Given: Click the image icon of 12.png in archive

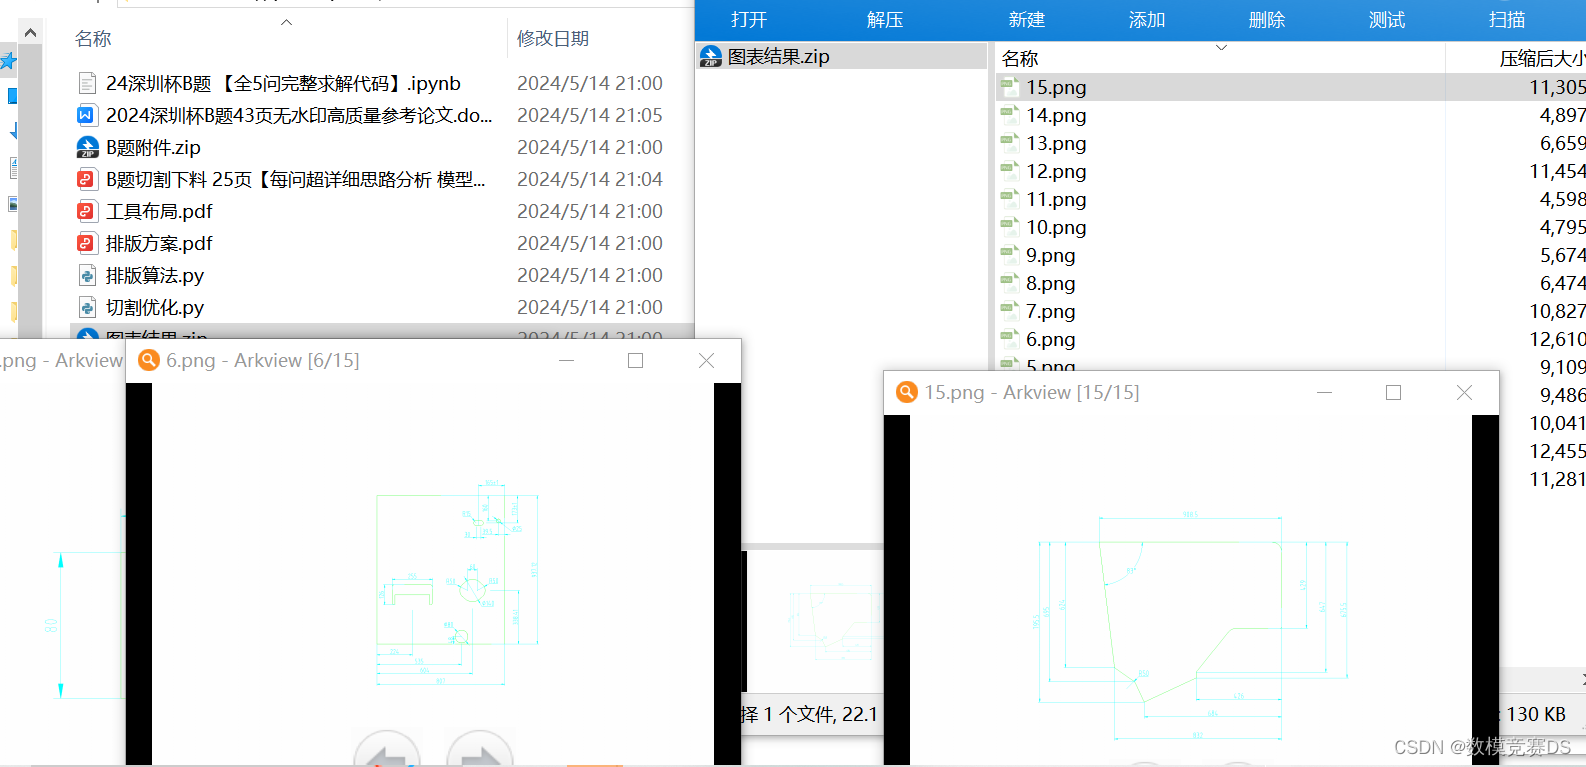Looking at the screenshot, I should (1010, 171).
